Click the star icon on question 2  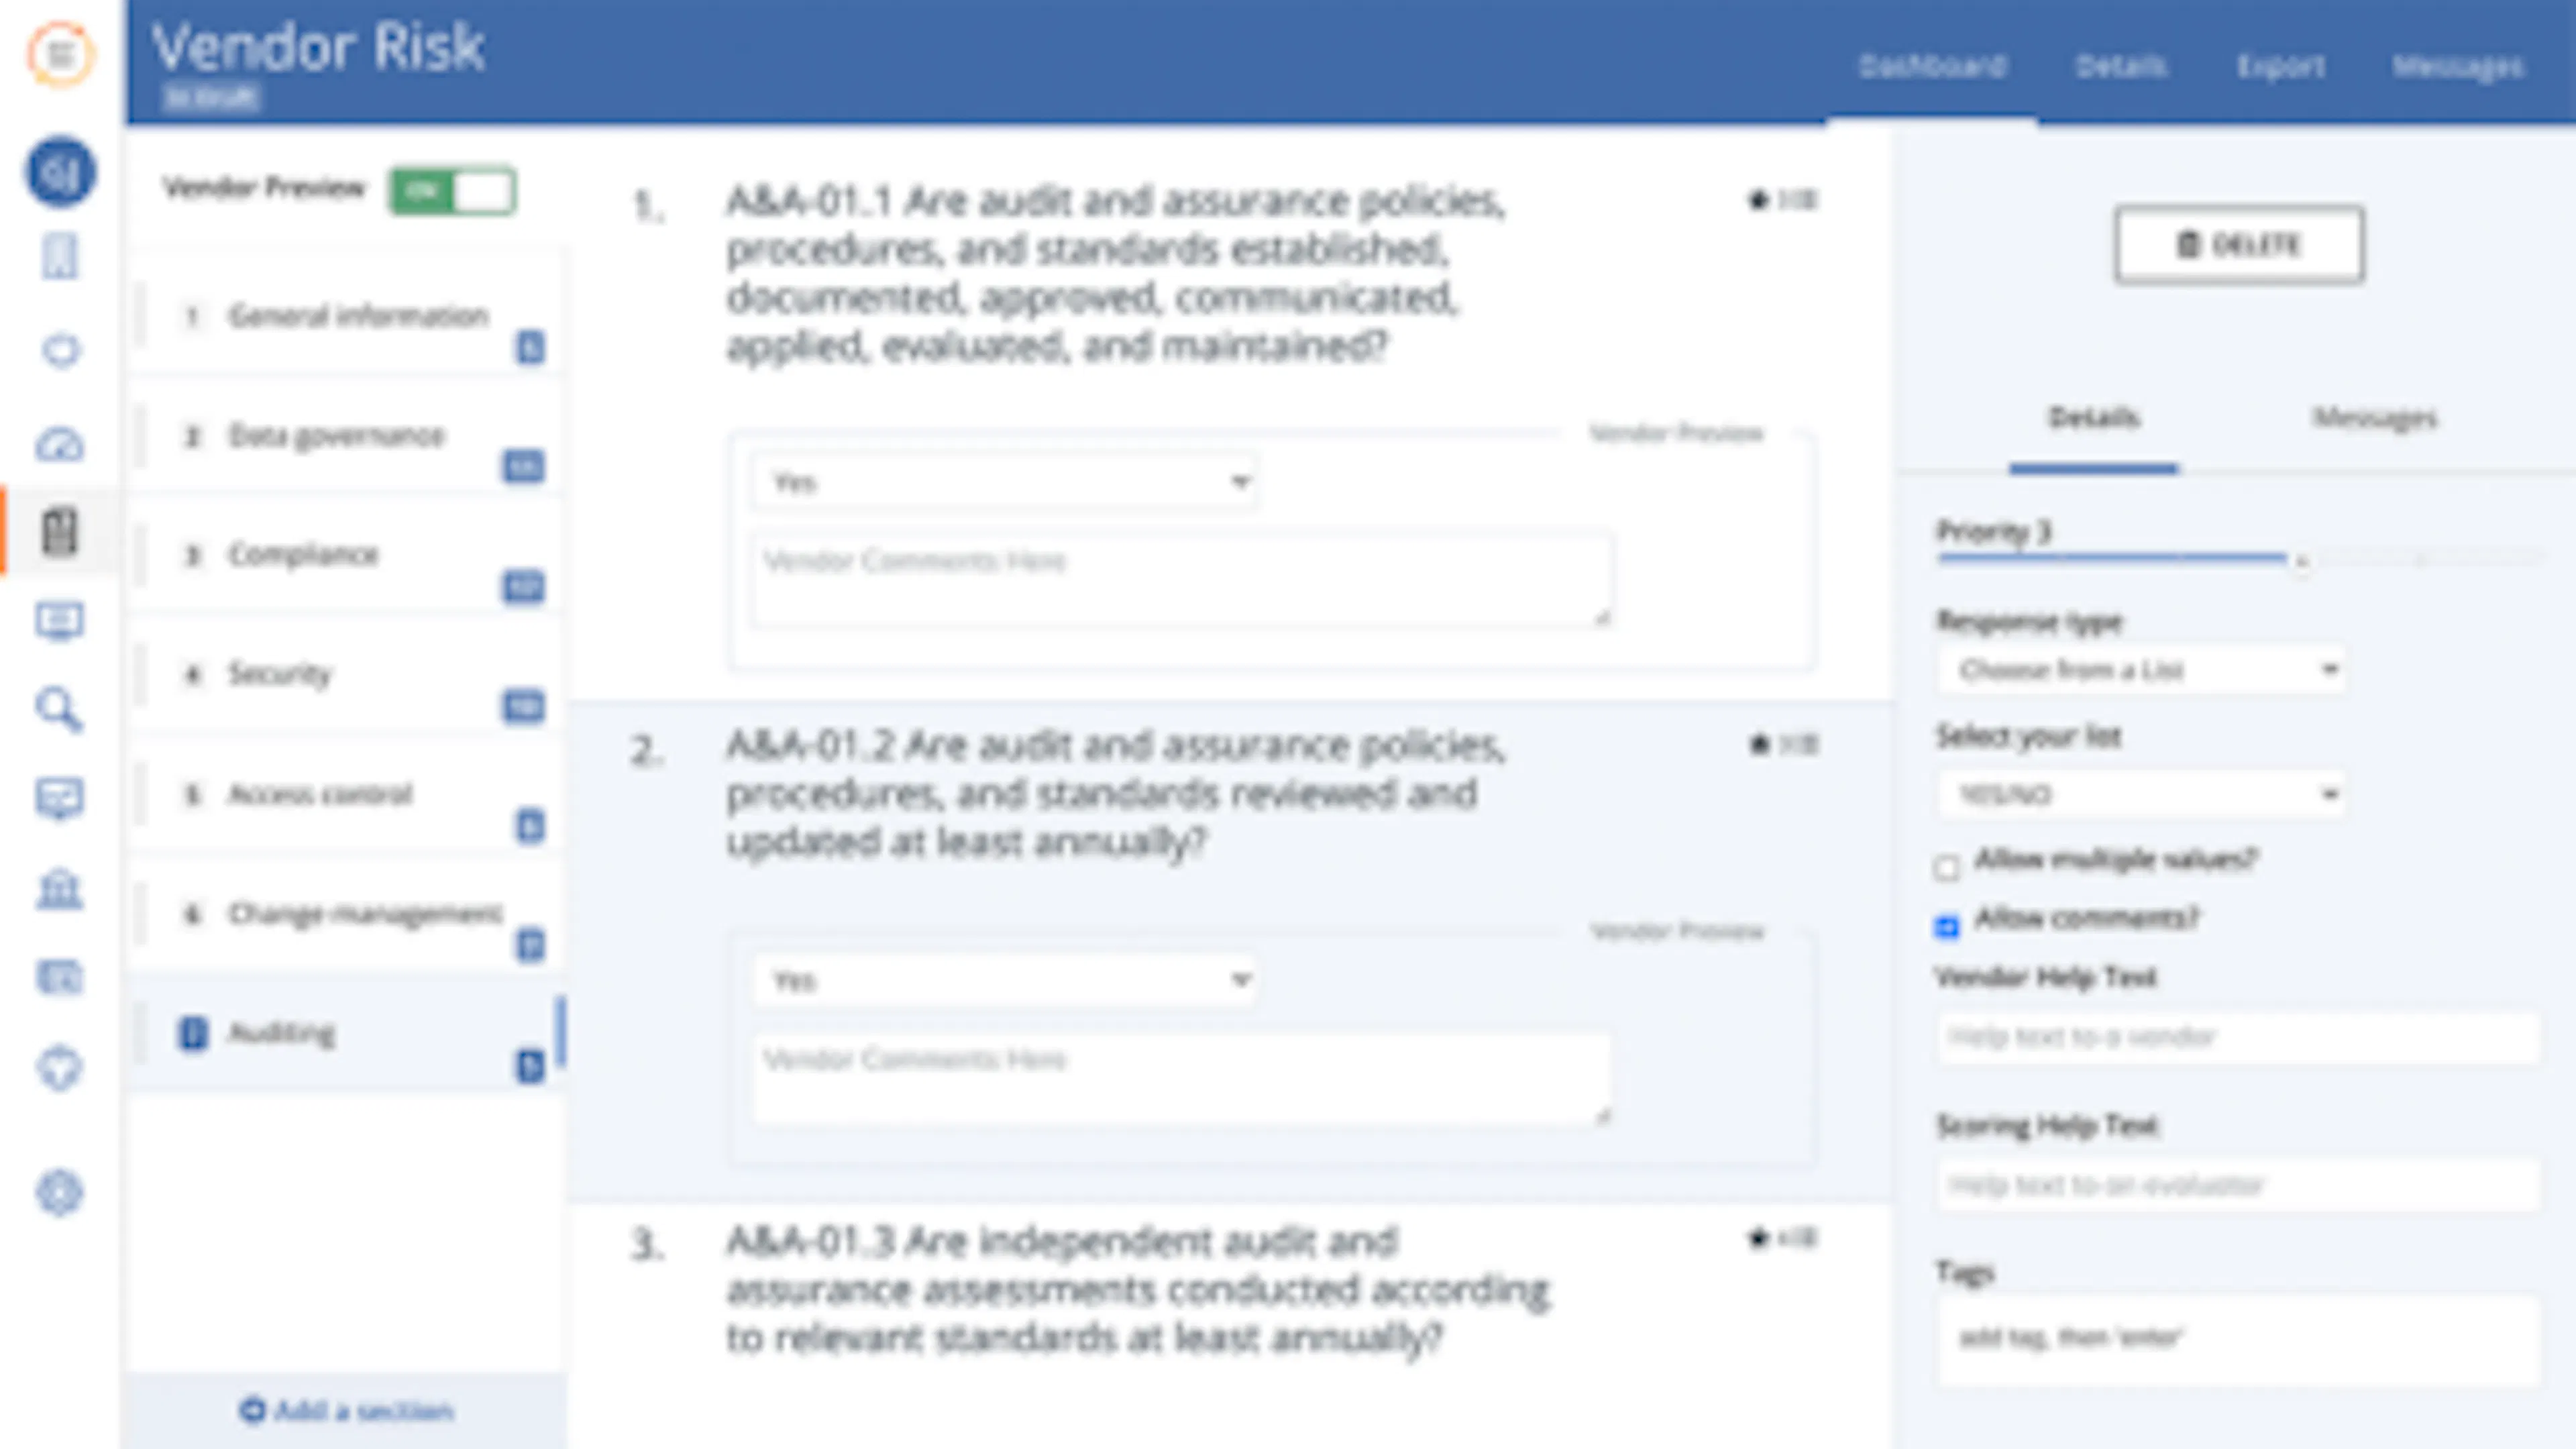point(1759,744)
